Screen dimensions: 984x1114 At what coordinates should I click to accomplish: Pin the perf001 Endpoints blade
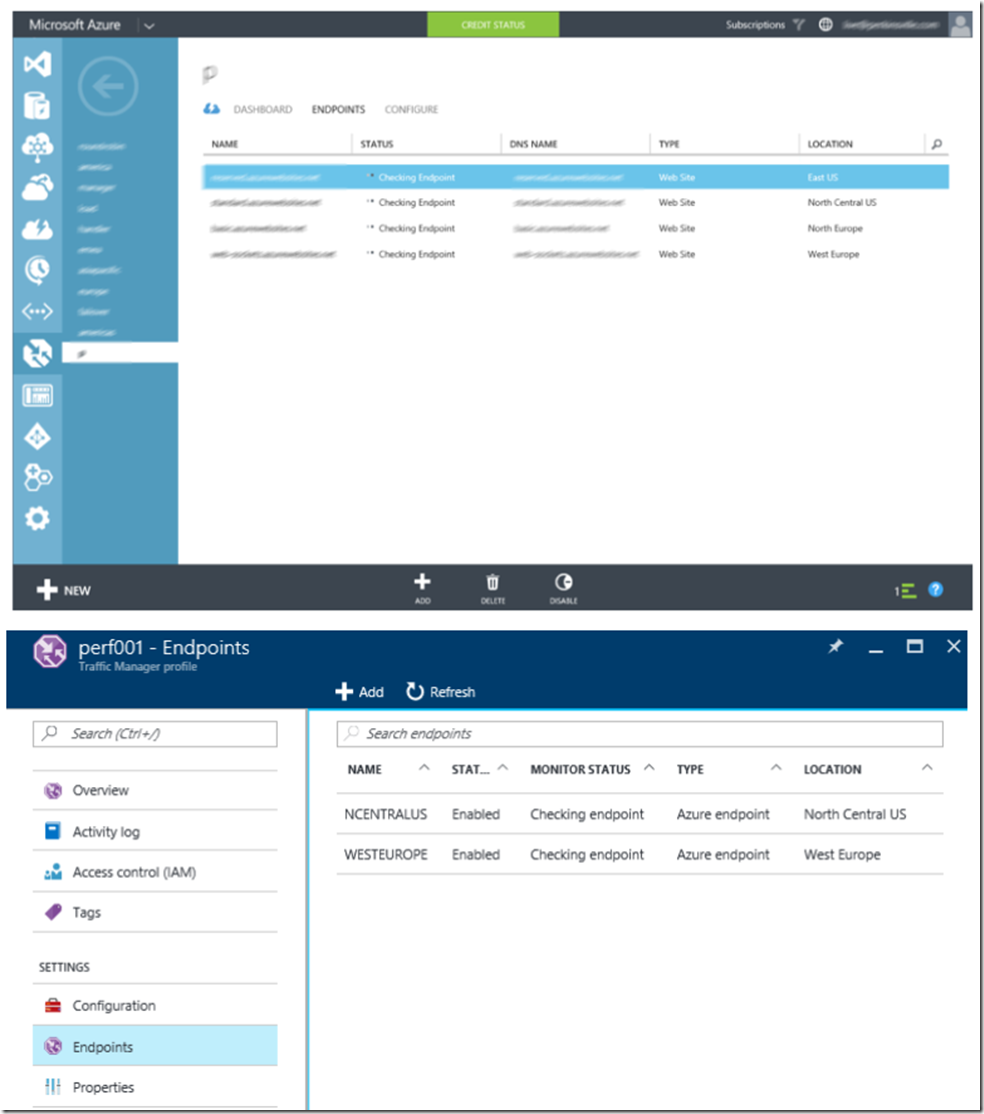(836, 647)
